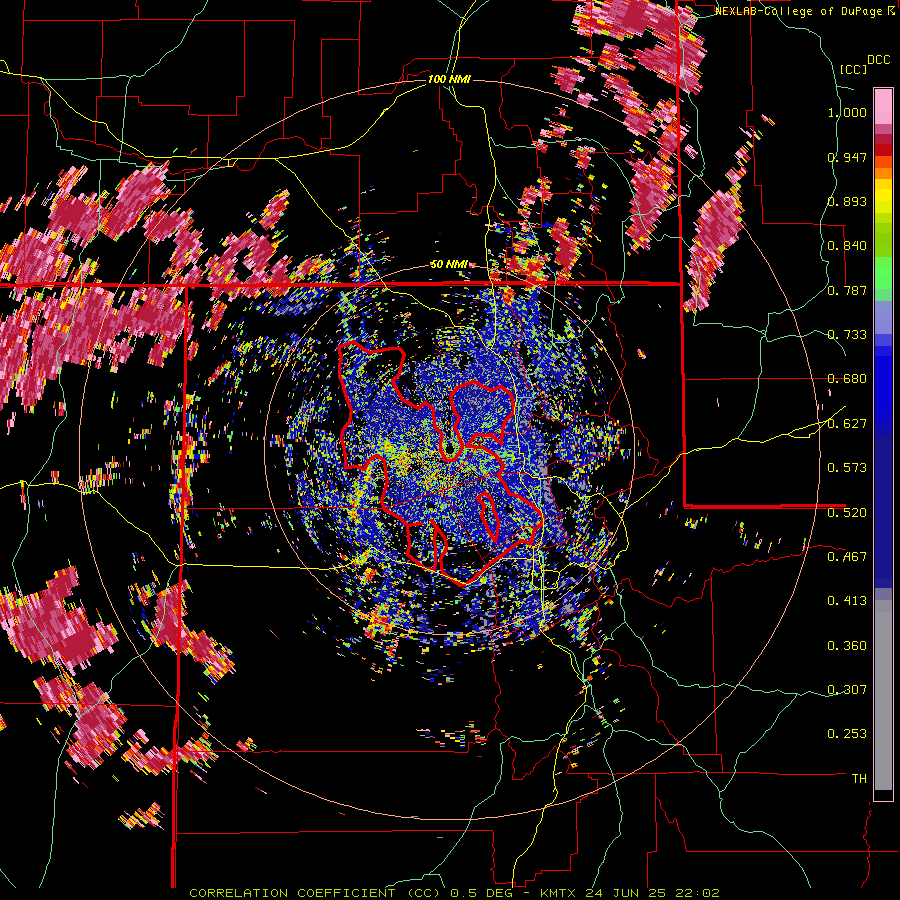The height and width of the screenshot is (900, 900).
Task: Pick the bright green segment of color bar
Action: [883, 273]
